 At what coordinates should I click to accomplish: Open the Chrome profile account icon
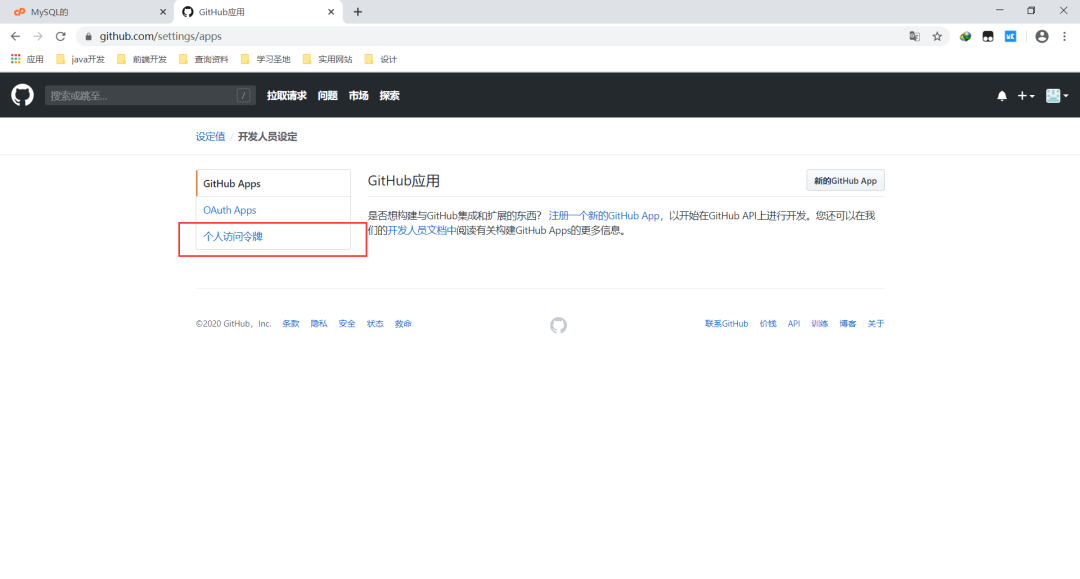point(1041,36)
